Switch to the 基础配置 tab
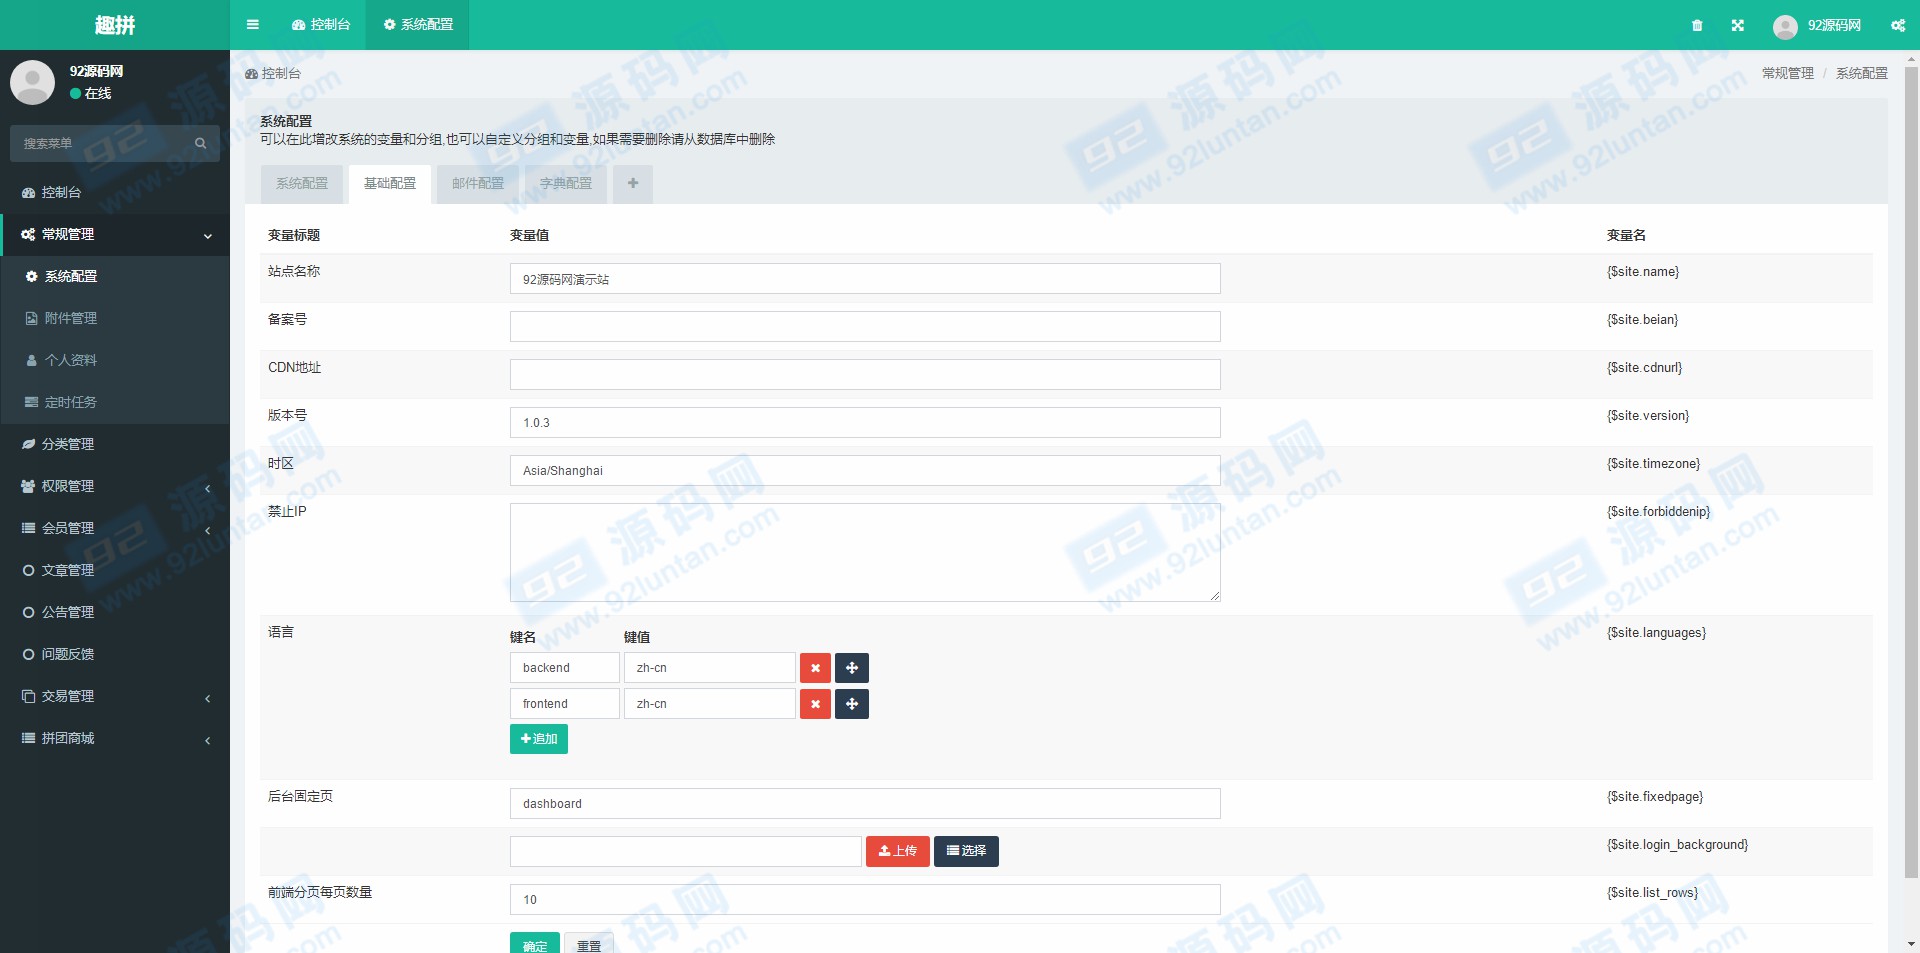The width and height of the screenshot is (1920, 953). pyautogui.click(x=390, y=184)
